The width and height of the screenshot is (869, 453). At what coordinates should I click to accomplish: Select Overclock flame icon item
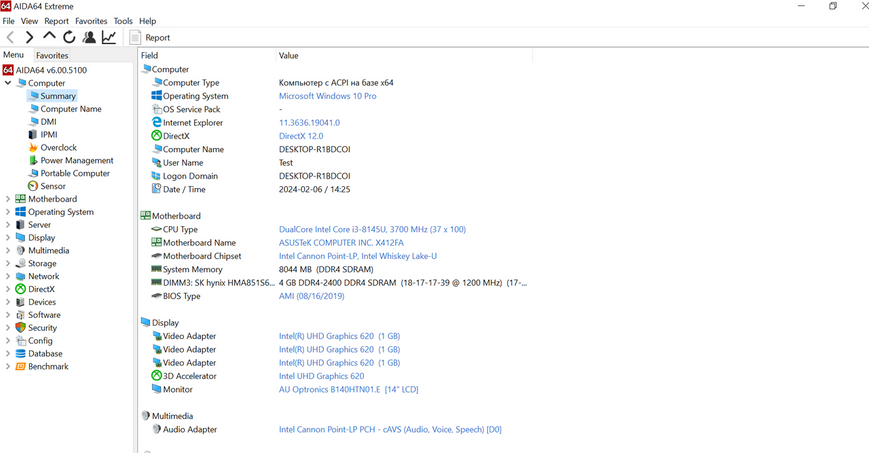[33, 147]
